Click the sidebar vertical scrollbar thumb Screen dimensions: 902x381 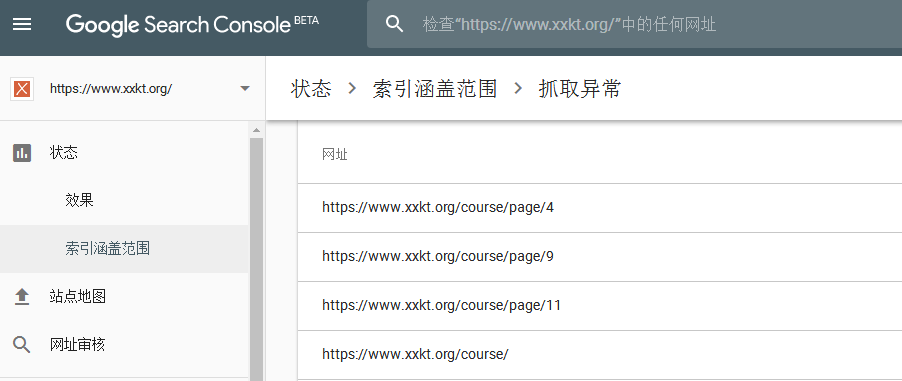tap(257, 259)
